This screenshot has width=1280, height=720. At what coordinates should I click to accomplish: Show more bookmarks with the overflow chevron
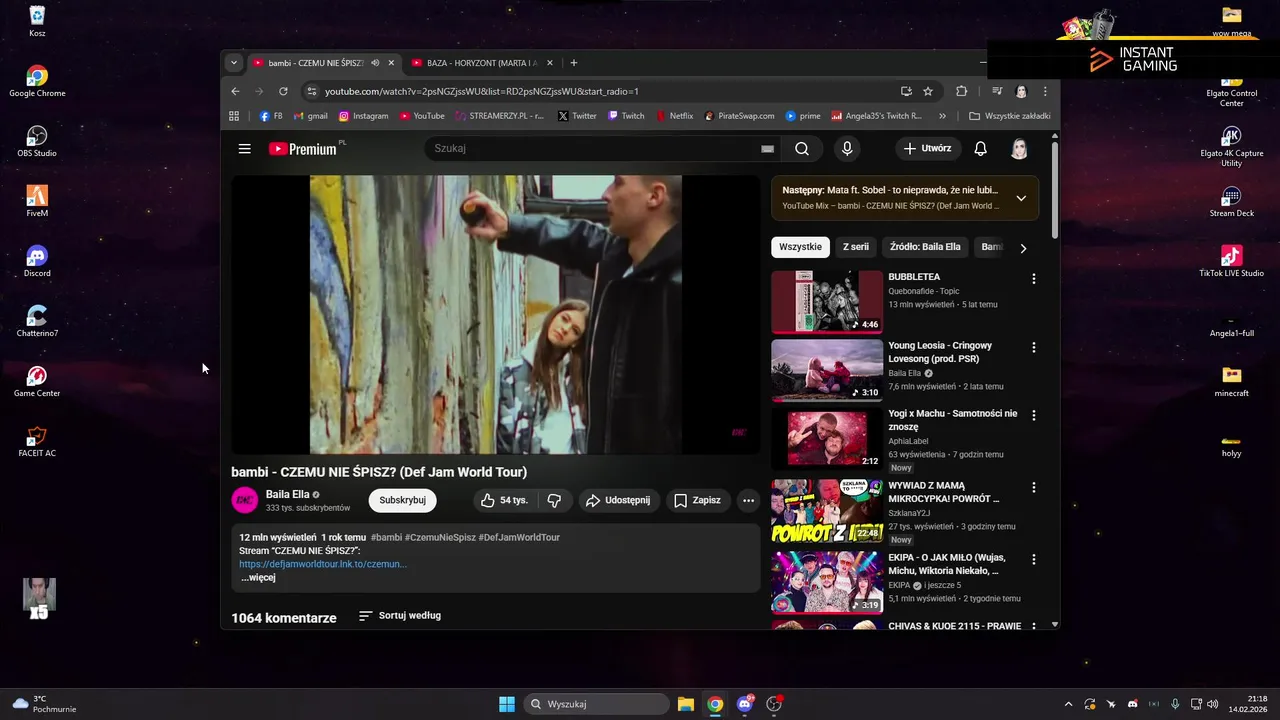click(942, 116)
